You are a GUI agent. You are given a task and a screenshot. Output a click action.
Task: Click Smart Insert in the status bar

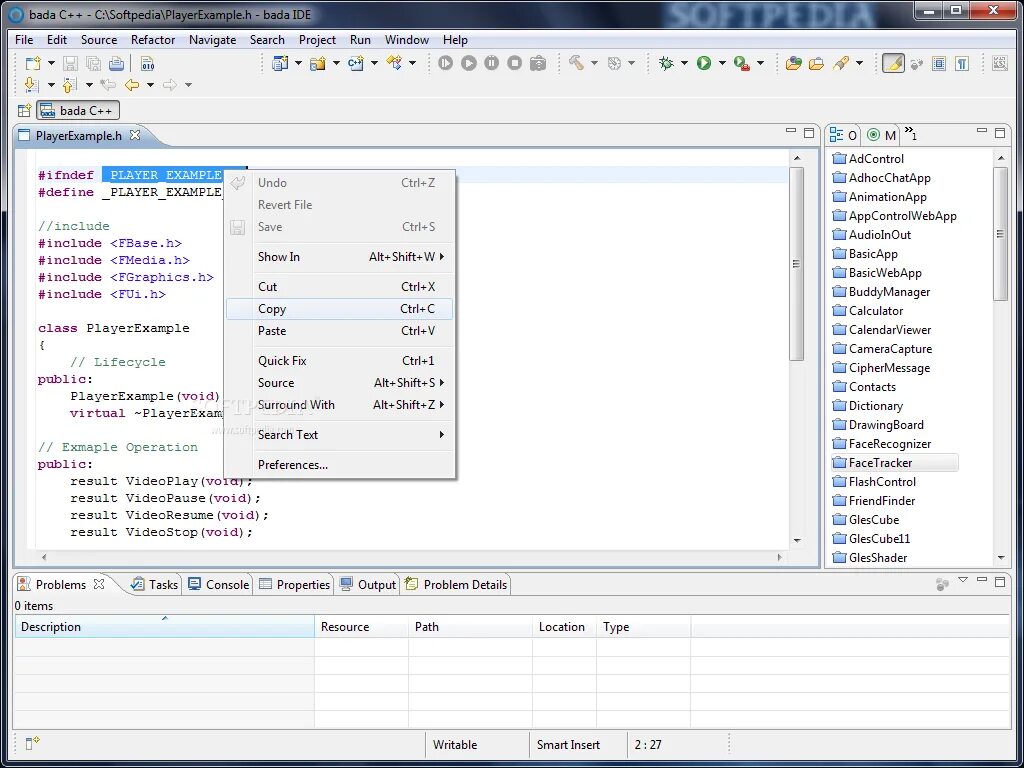coord(568,744)
